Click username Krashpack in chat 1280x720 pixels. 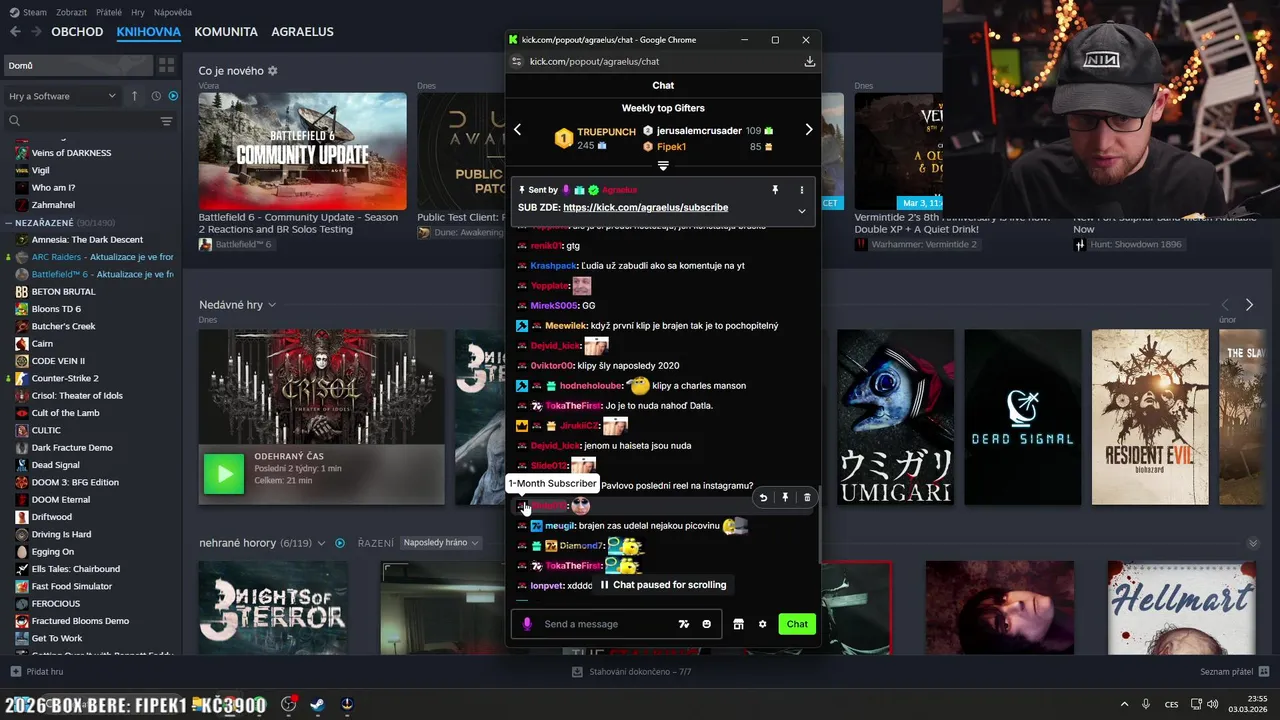tap(553, 266)
